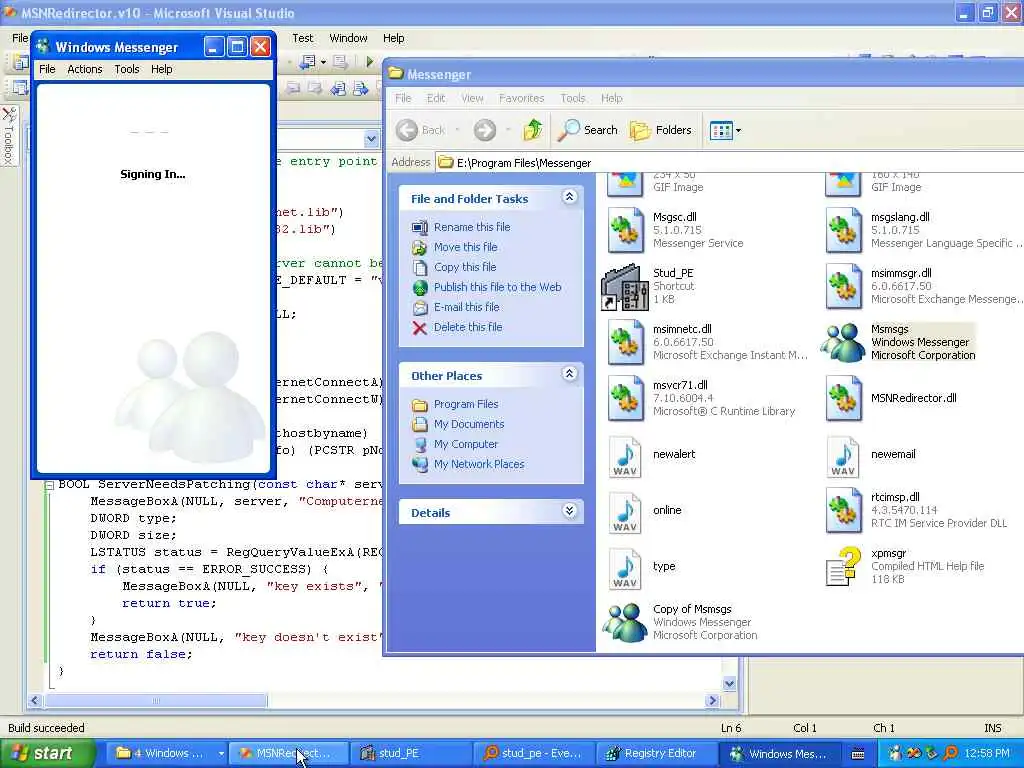Click system tray Messenger icon
The width and height of the screenshot is (1024, 768).
[x=894, y=753]
